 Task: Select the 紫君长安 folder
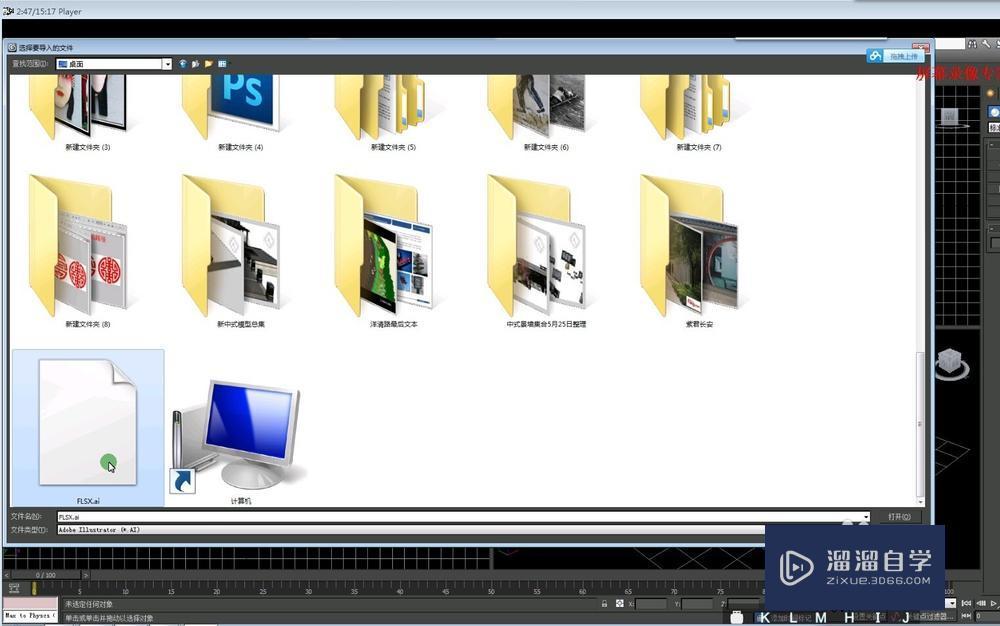point(699,251)
